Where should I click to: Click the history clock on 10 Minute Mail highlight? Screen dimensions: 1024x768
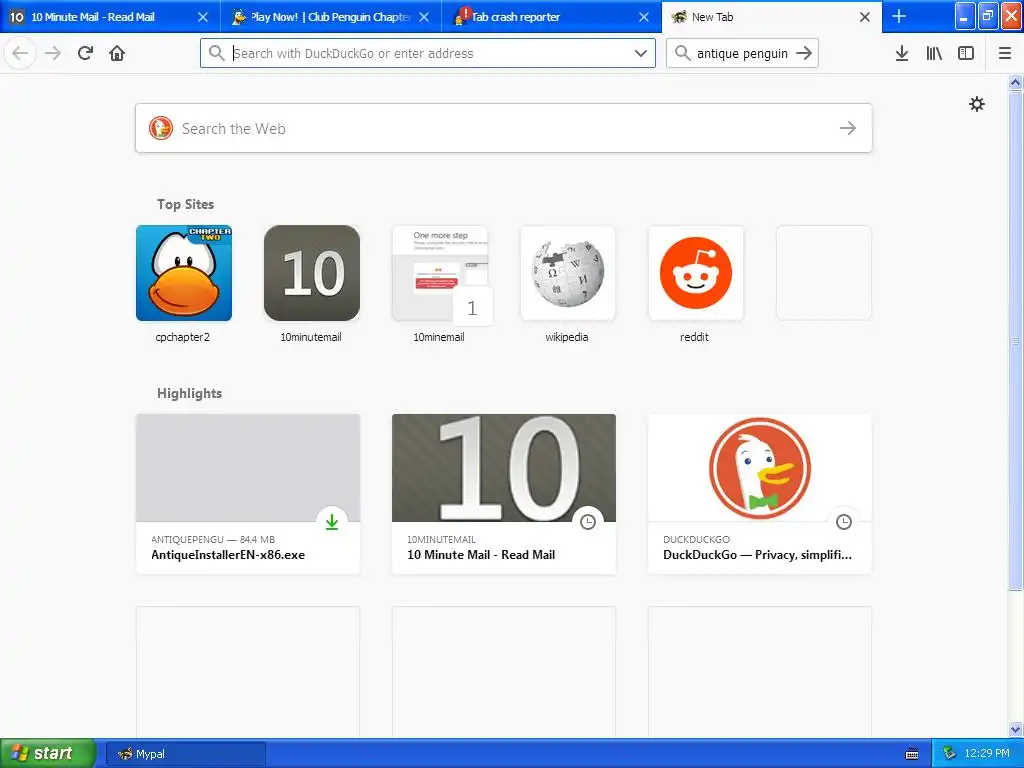coord(588,522)
